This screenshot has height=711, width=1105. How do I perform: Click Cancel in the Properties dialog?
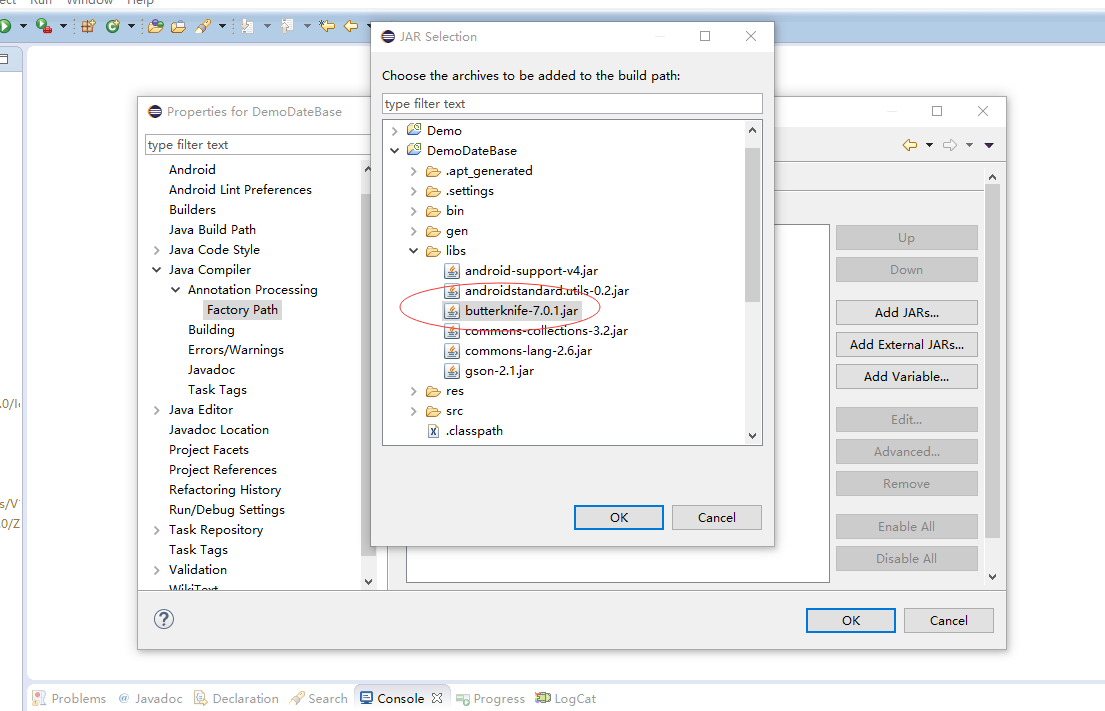click(x=949, y=620)
